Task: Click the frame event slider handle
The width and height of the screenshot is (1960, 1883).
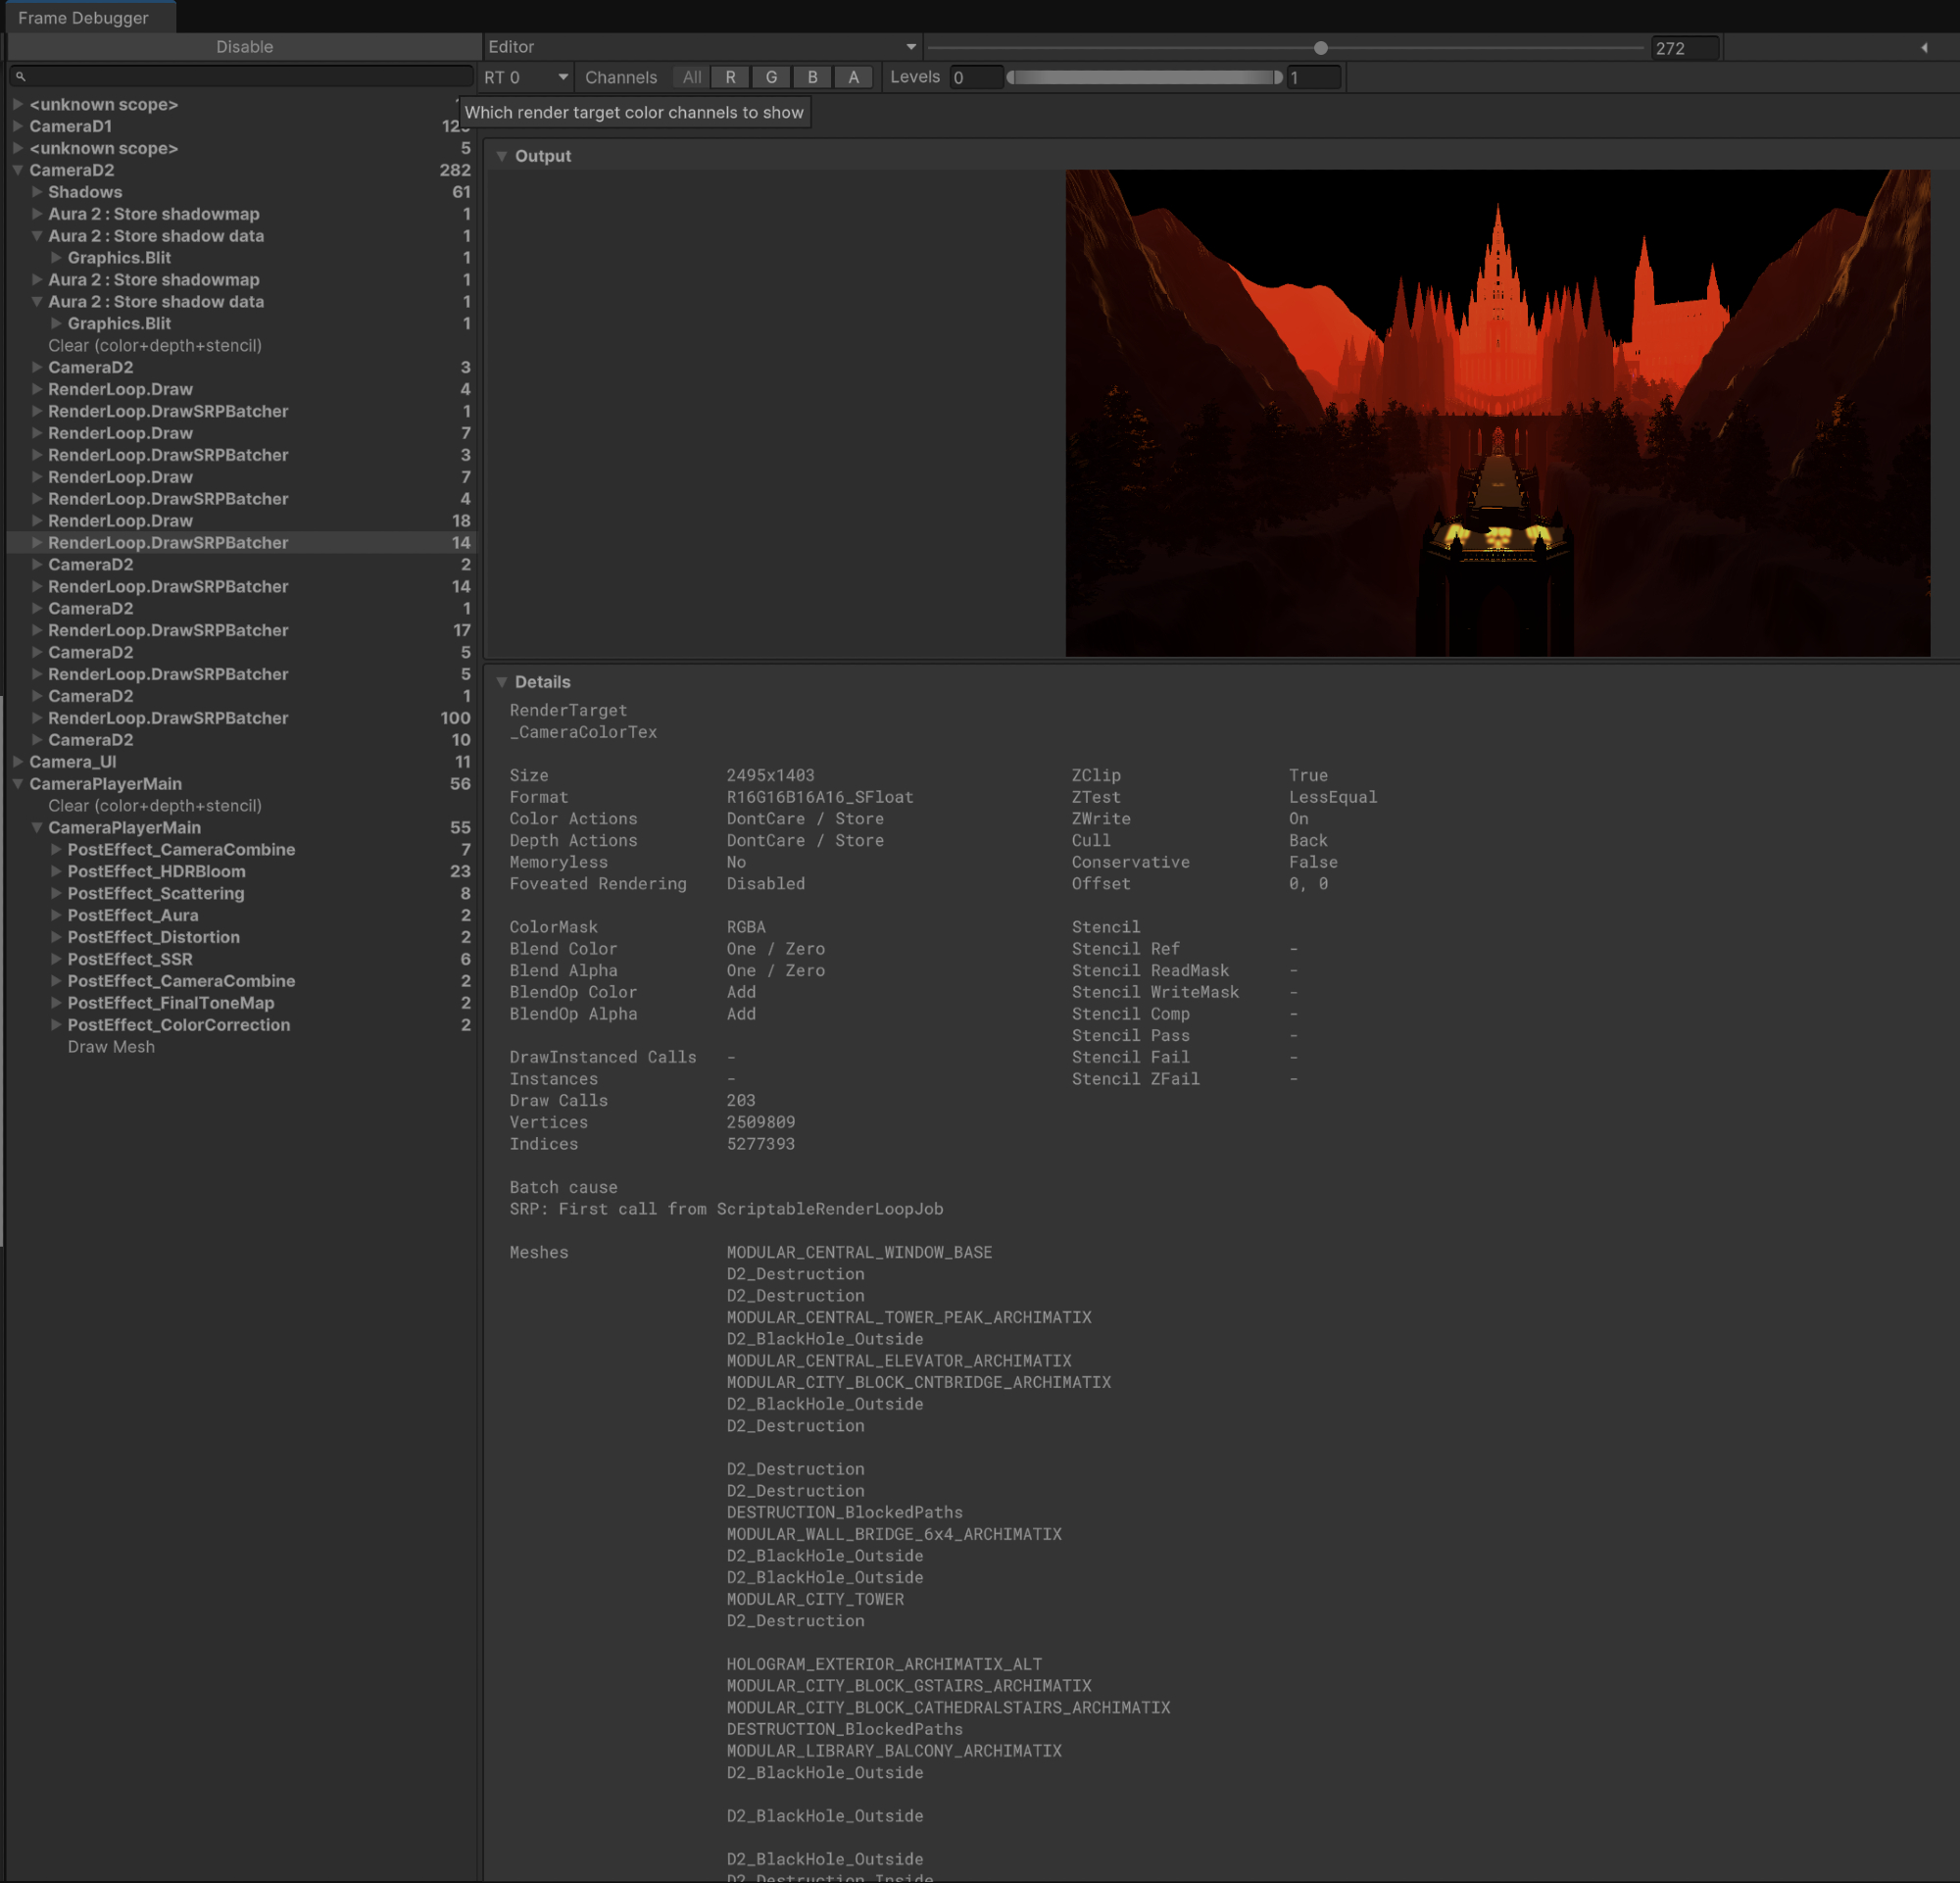Action: [x=1320, y=48]
